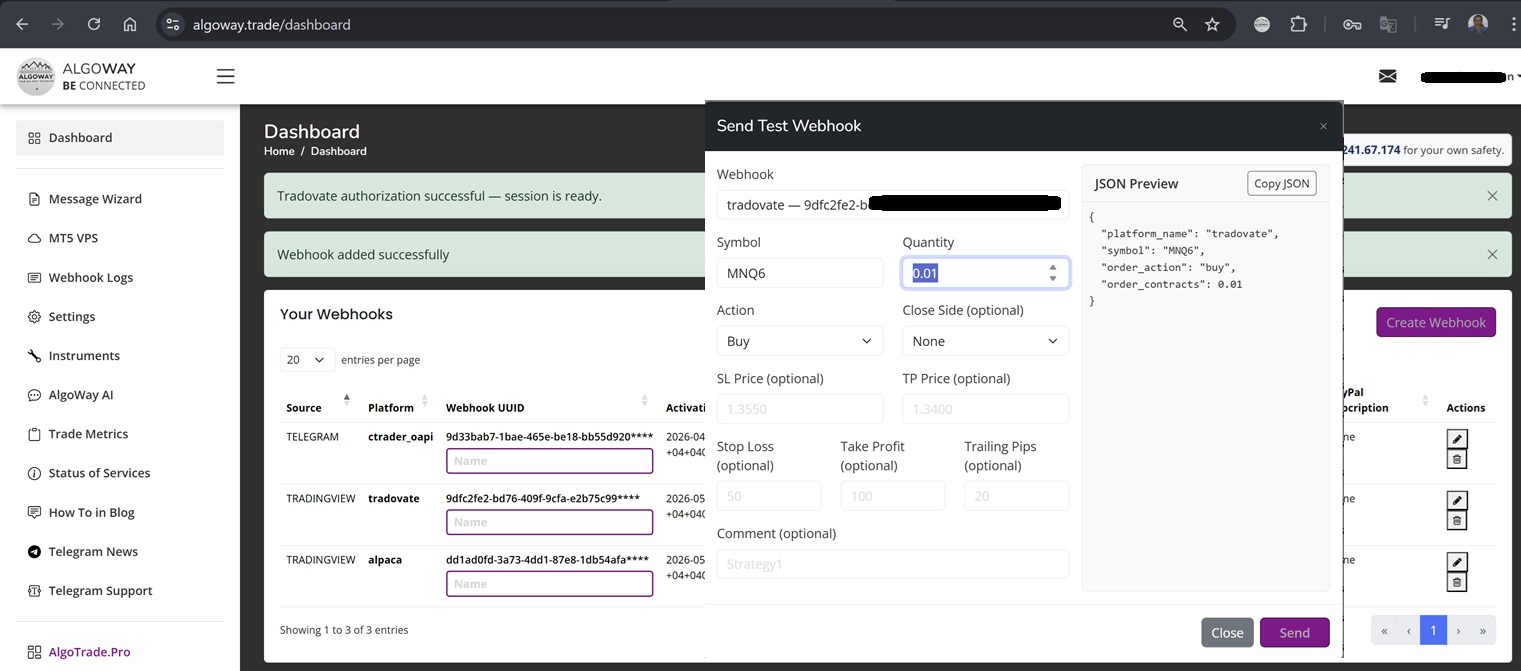
Task: Click the site info icon in address bar
Action: click(x=173, y=24)
